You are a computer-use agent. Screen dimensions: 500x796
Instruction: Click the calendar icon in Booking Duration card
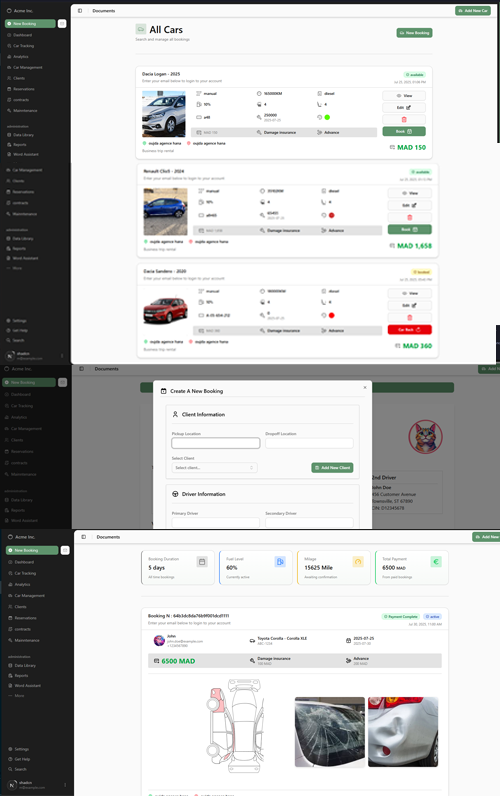(202, 561)
